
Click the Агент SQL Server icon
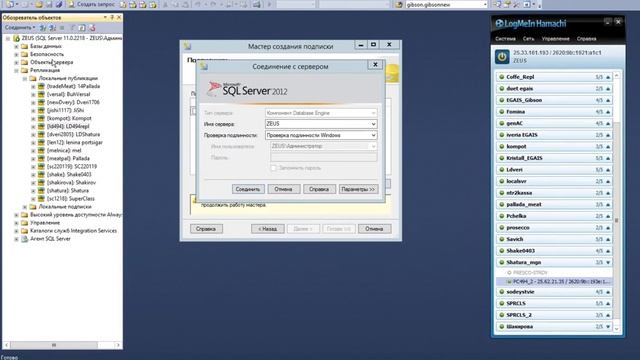point(24,239)
